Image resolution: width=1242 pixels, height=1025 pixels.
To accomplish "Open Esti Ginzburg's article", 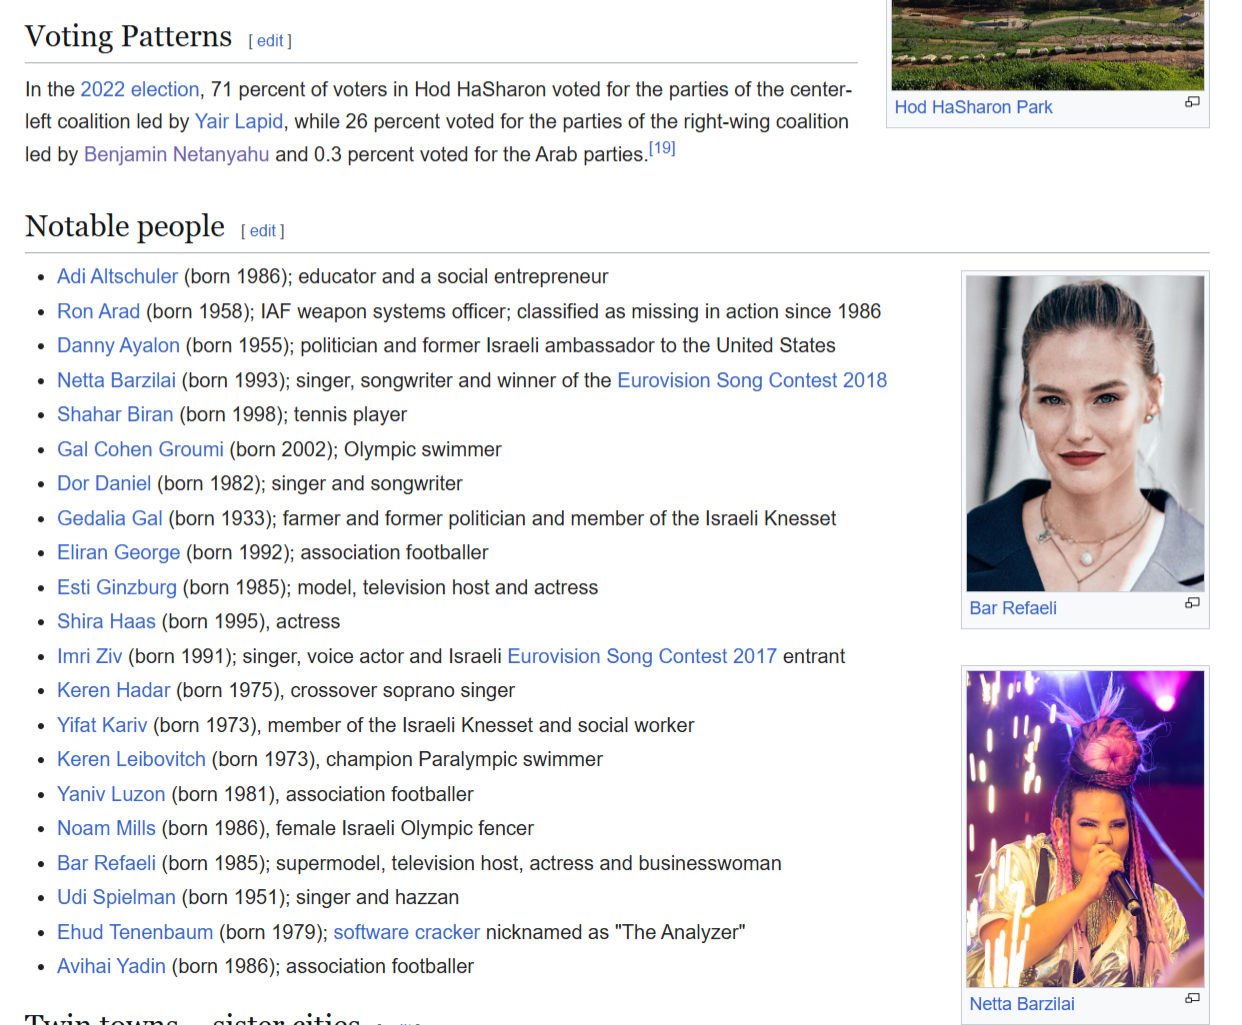I will pyautogui.click(x=117, y=587).
